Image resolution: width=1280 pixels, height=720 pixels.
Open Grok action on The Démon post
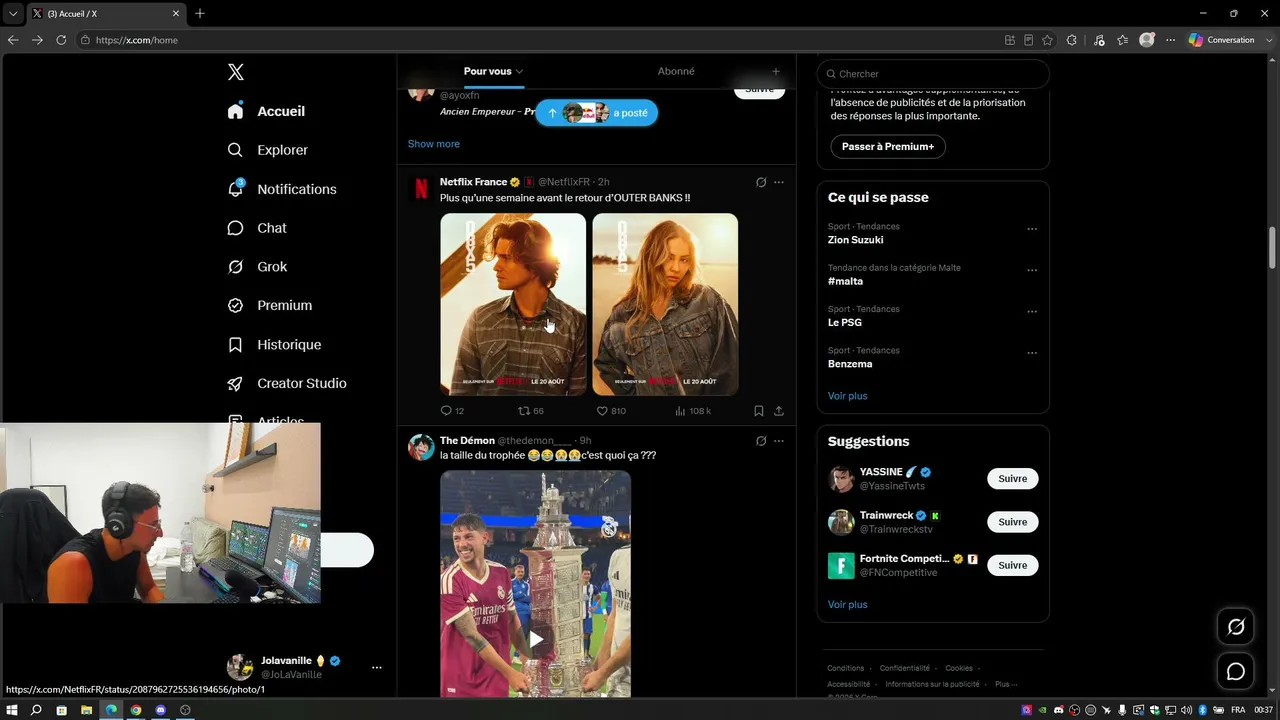pyautogui.click(x=761, y=441)
